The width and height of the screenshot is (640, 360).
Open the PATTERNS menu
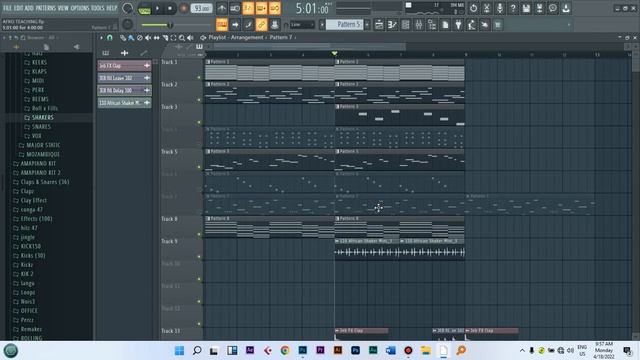[45, 8]
